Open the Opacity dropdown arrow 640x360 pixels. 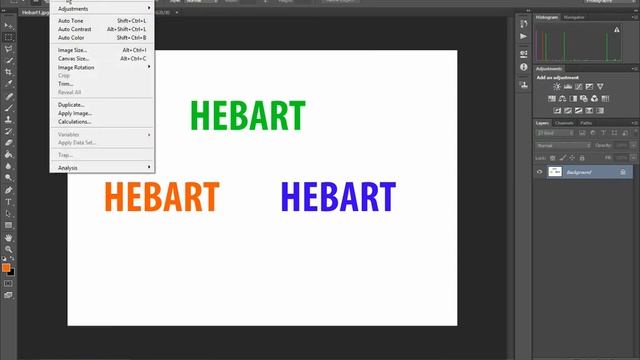click(633, 146)
